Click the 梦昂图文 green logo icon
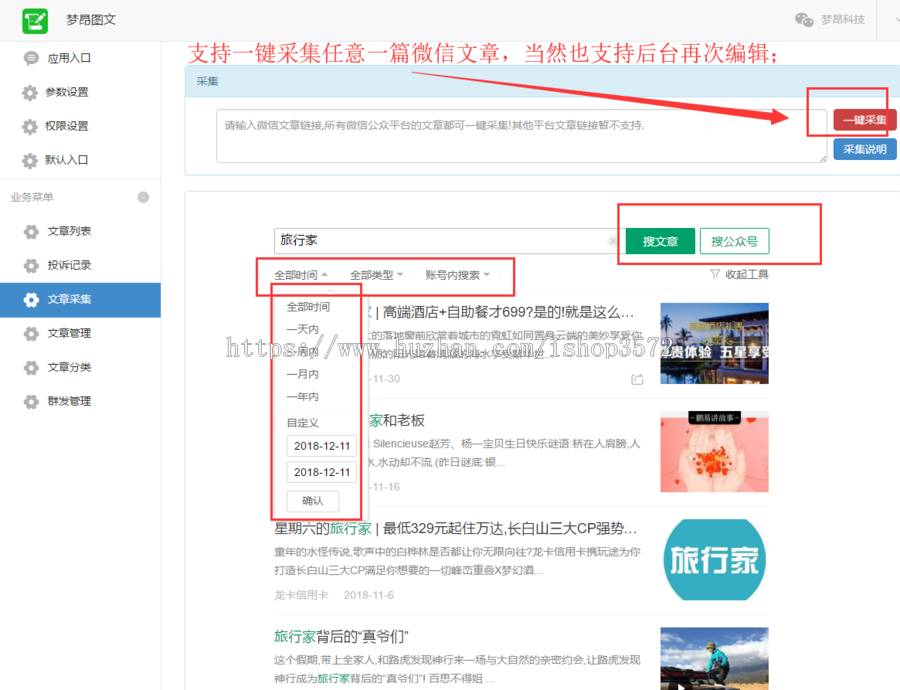 coord(35,18)
